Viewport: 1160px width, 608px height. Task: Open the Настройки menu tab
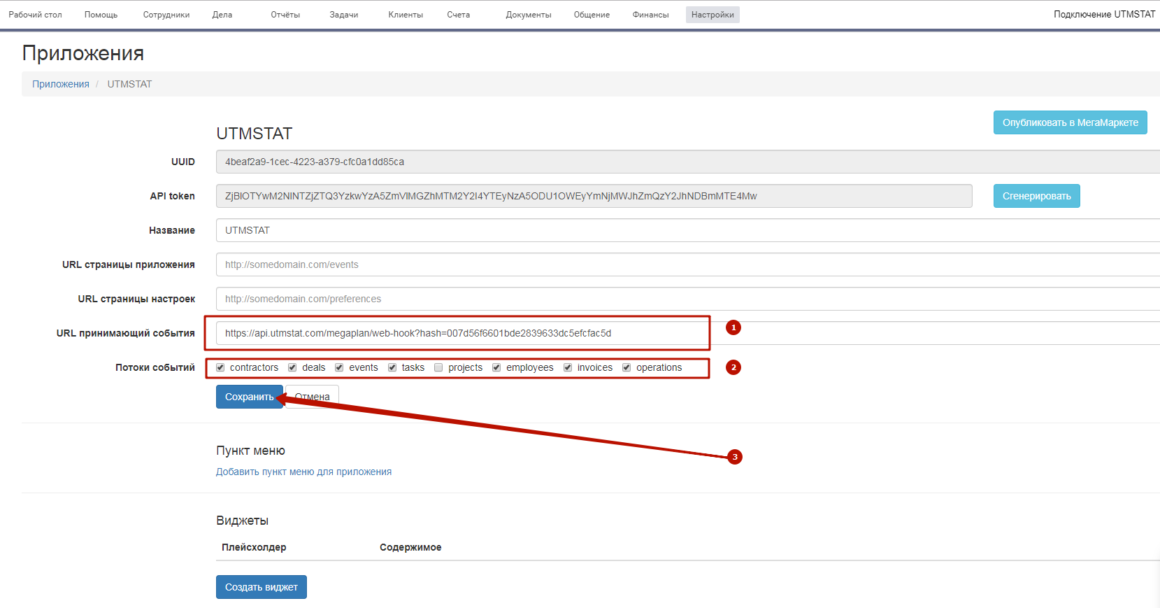tap(712, 15)
